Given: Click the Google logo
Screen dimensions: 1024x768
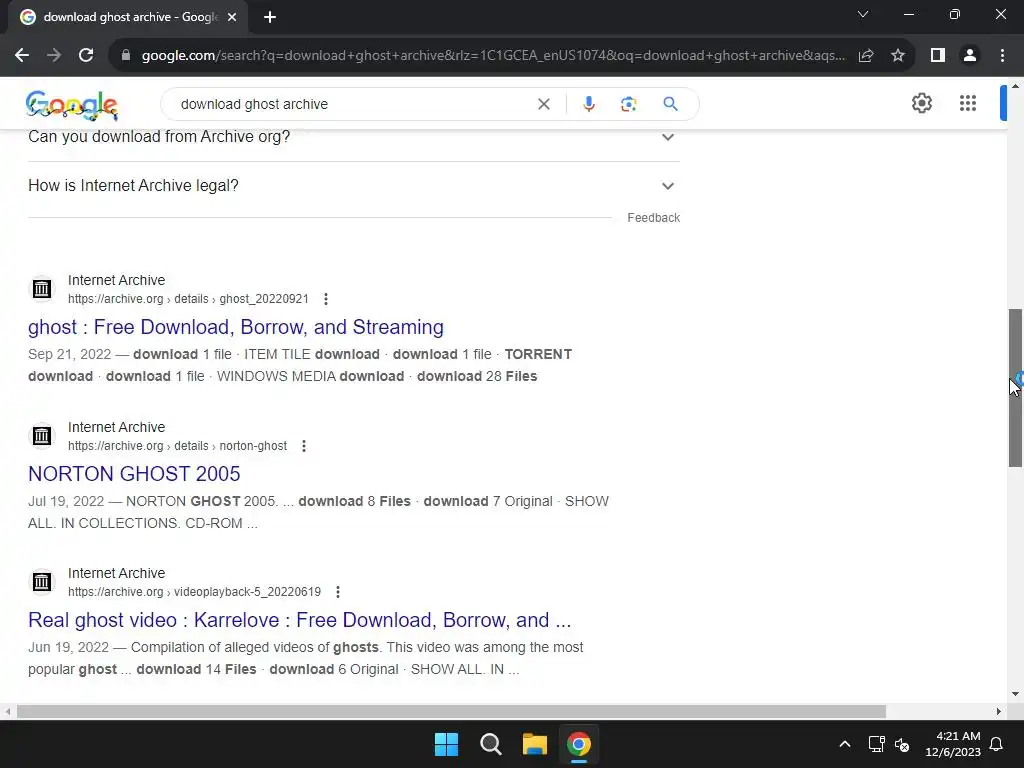Looking at the screenshot, I should point(72,105).
